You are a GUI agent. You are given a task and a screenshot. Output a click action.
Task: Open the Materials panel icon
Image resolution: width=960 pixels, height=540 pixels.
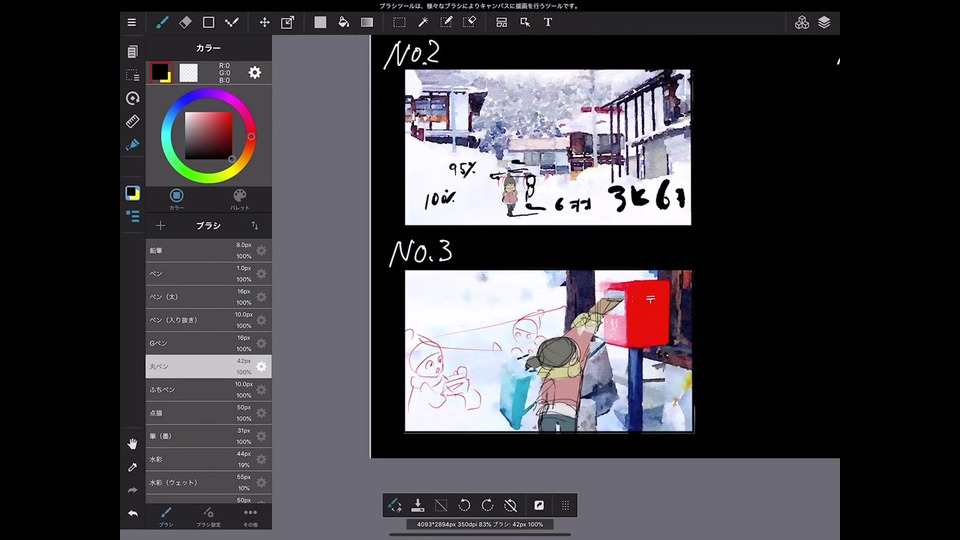(801, 23)
